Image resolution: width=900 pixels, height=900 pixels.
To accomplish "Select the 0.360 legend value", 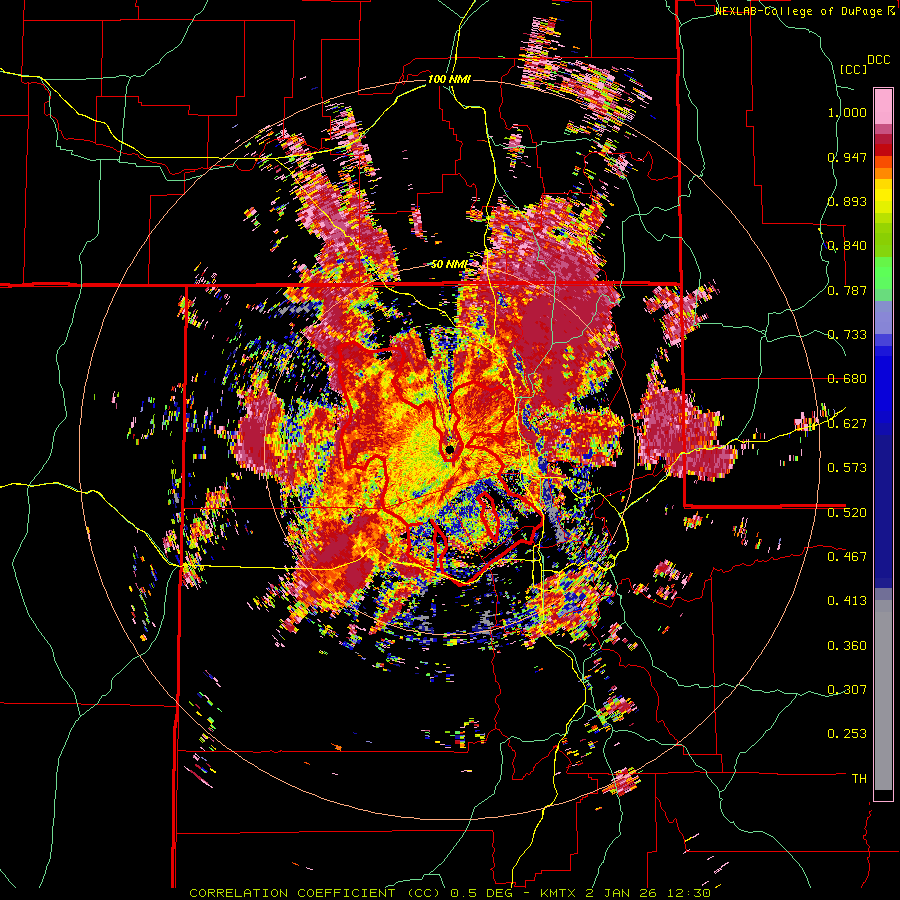I will [x=847, y=645].
